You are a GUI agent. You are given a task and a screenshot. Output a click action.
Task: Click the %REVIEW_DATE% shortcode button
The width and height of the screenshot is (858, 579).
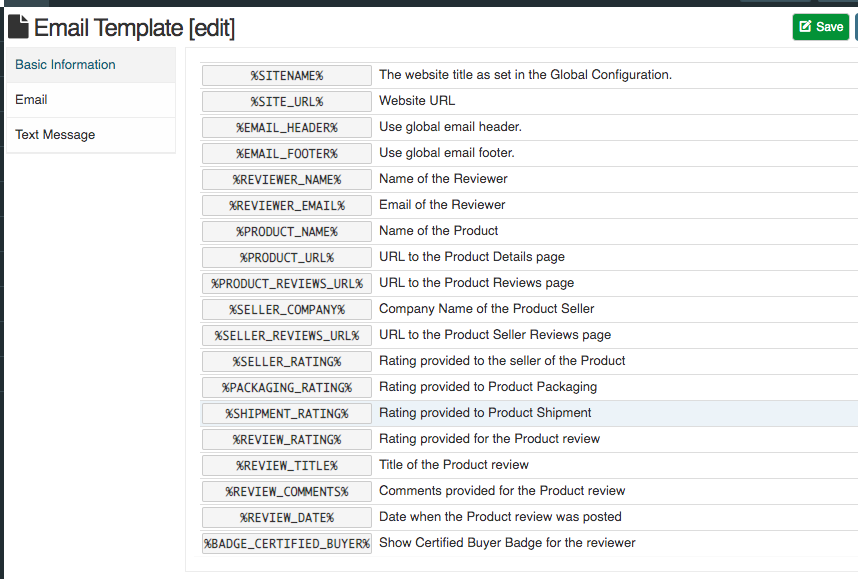(287, 517)
